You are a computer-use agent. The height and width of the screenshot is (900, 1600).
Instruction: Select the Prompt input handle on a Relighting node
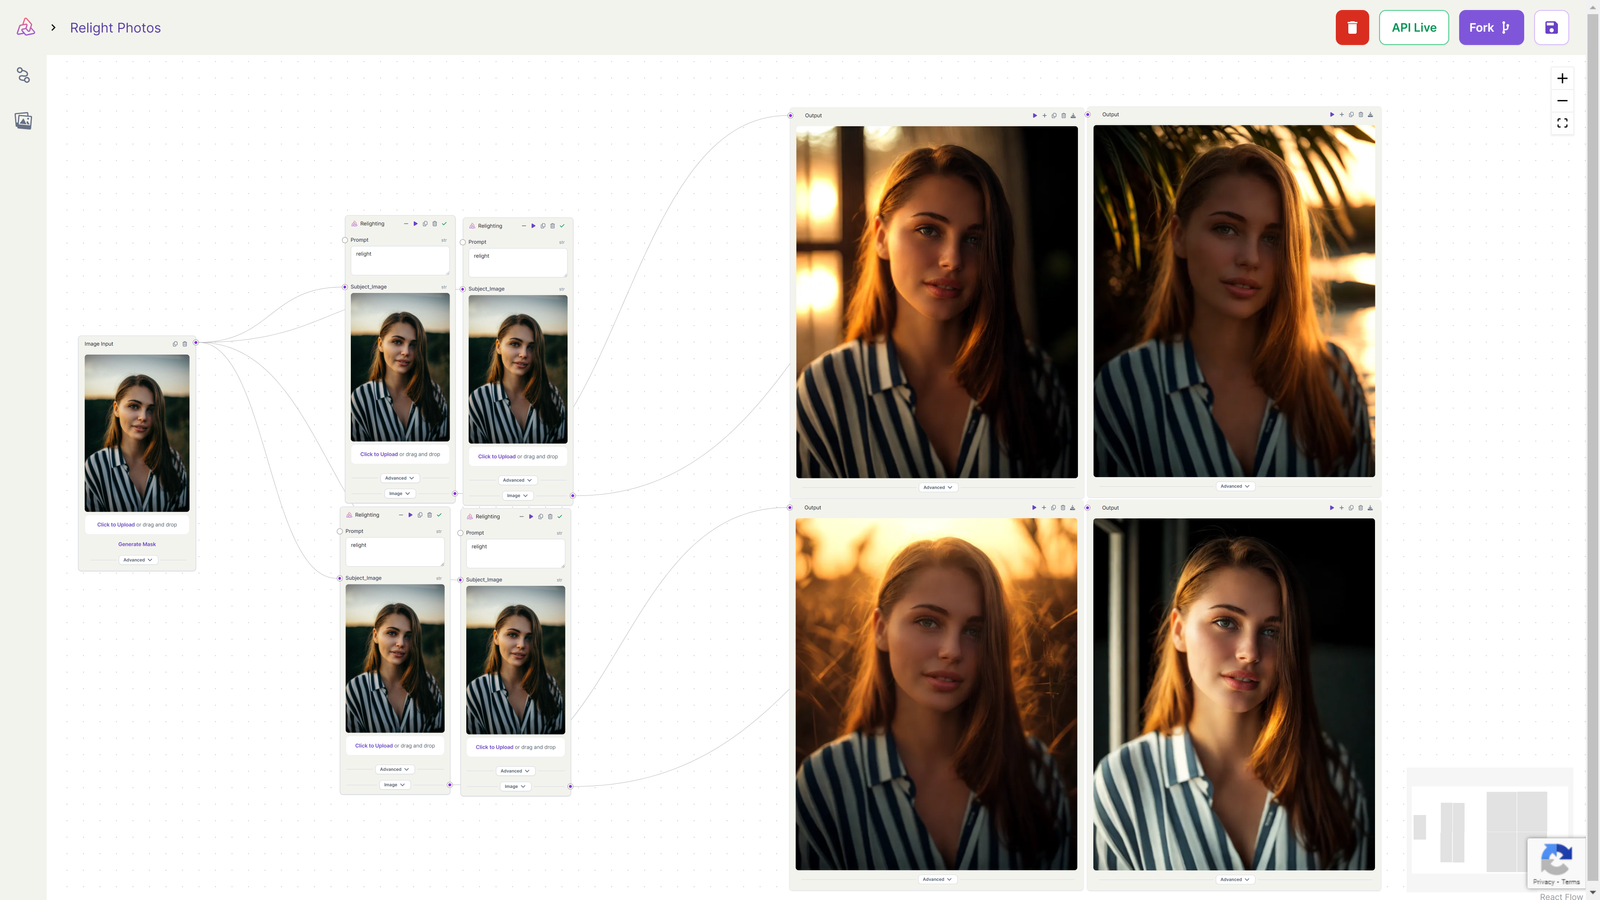tap(347, 240)
